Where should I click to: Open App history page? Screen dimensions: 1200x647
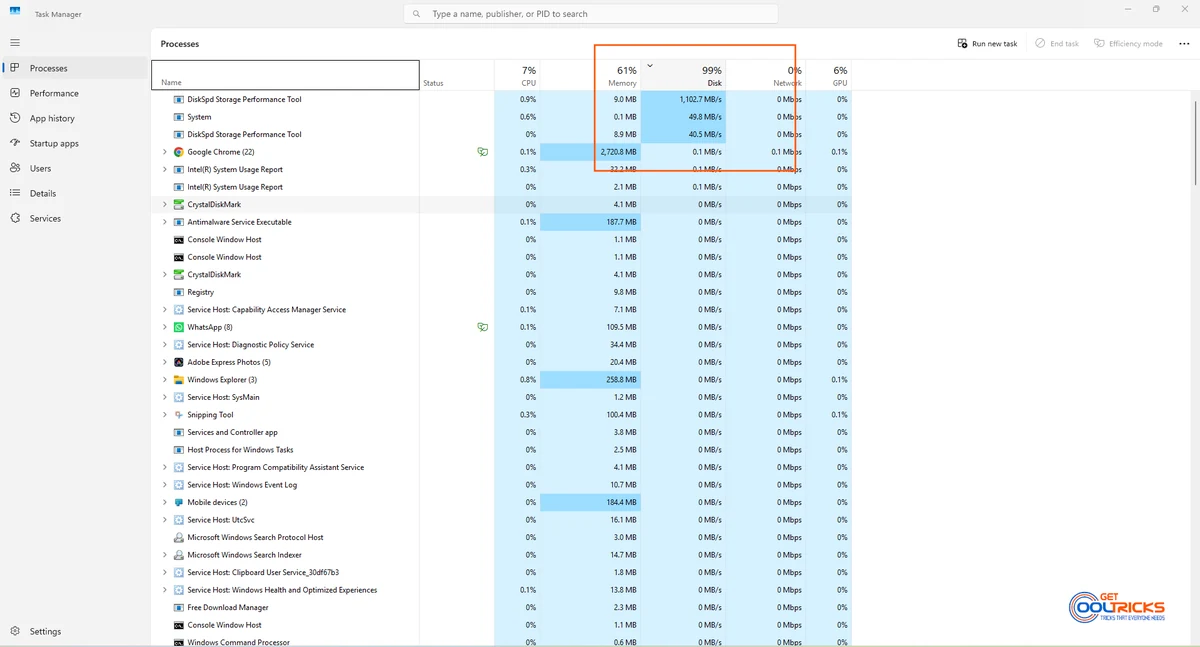76,118
